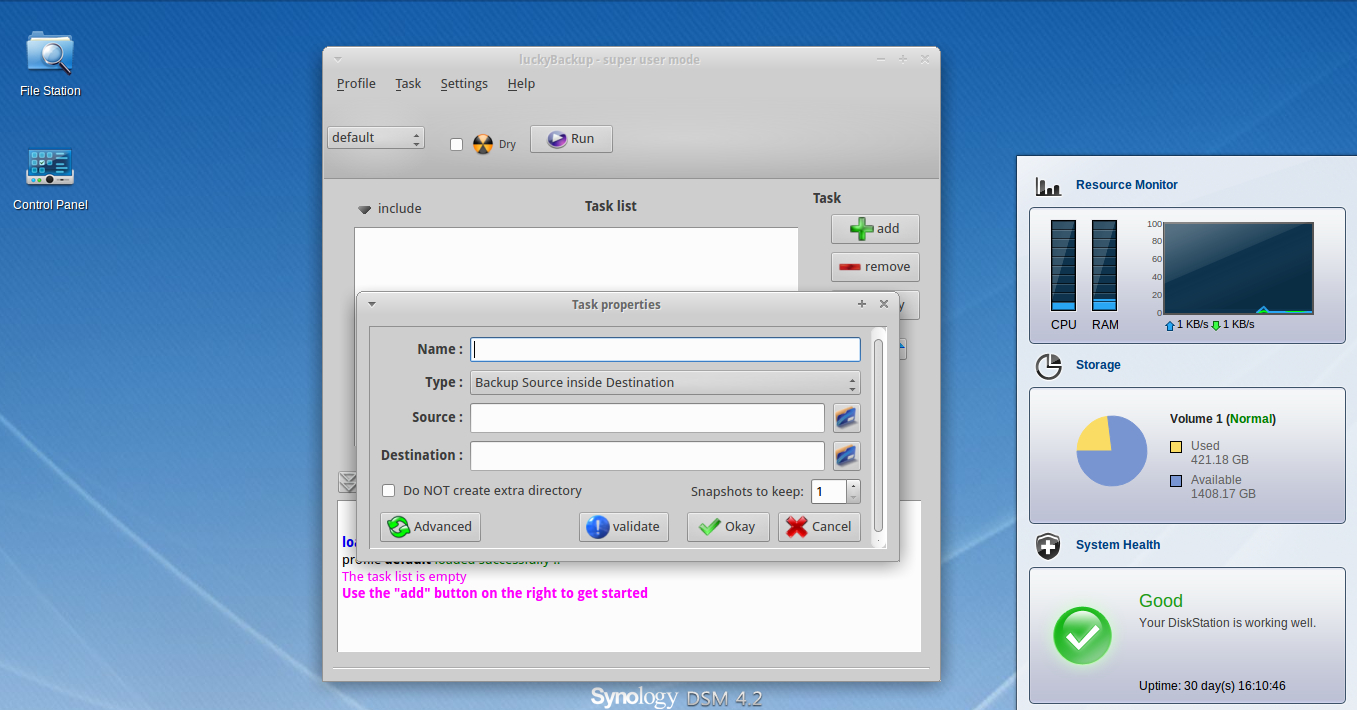Click the validate button
Viewport: 1357px width, 710px height.
point(624,527)
